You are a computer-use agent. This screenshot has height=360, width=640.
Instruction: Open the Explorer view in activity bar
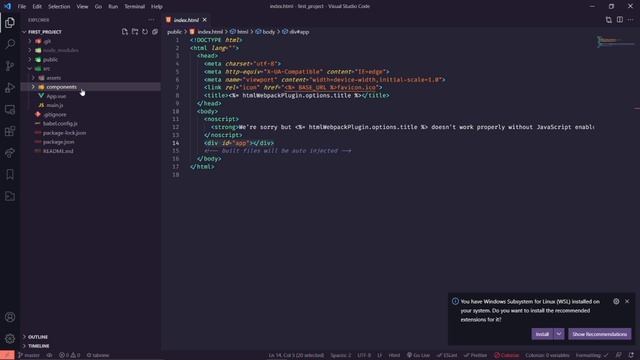(10, 22)
